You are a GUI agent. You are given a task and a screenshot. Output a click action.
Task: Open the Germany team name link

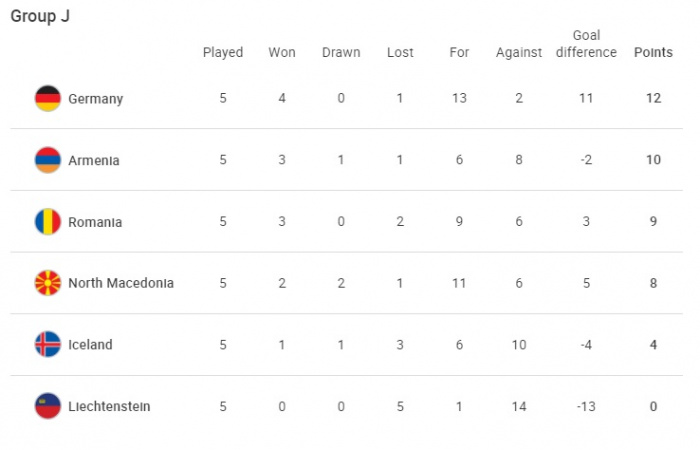click(x=96, y=99)
